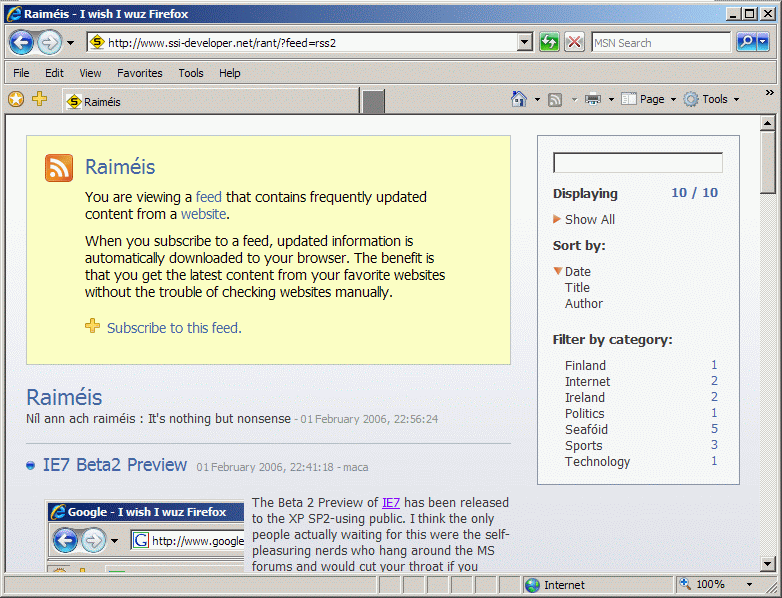Click the '10 / 10' displaying count
782x598 pixels.
point(694,193)
